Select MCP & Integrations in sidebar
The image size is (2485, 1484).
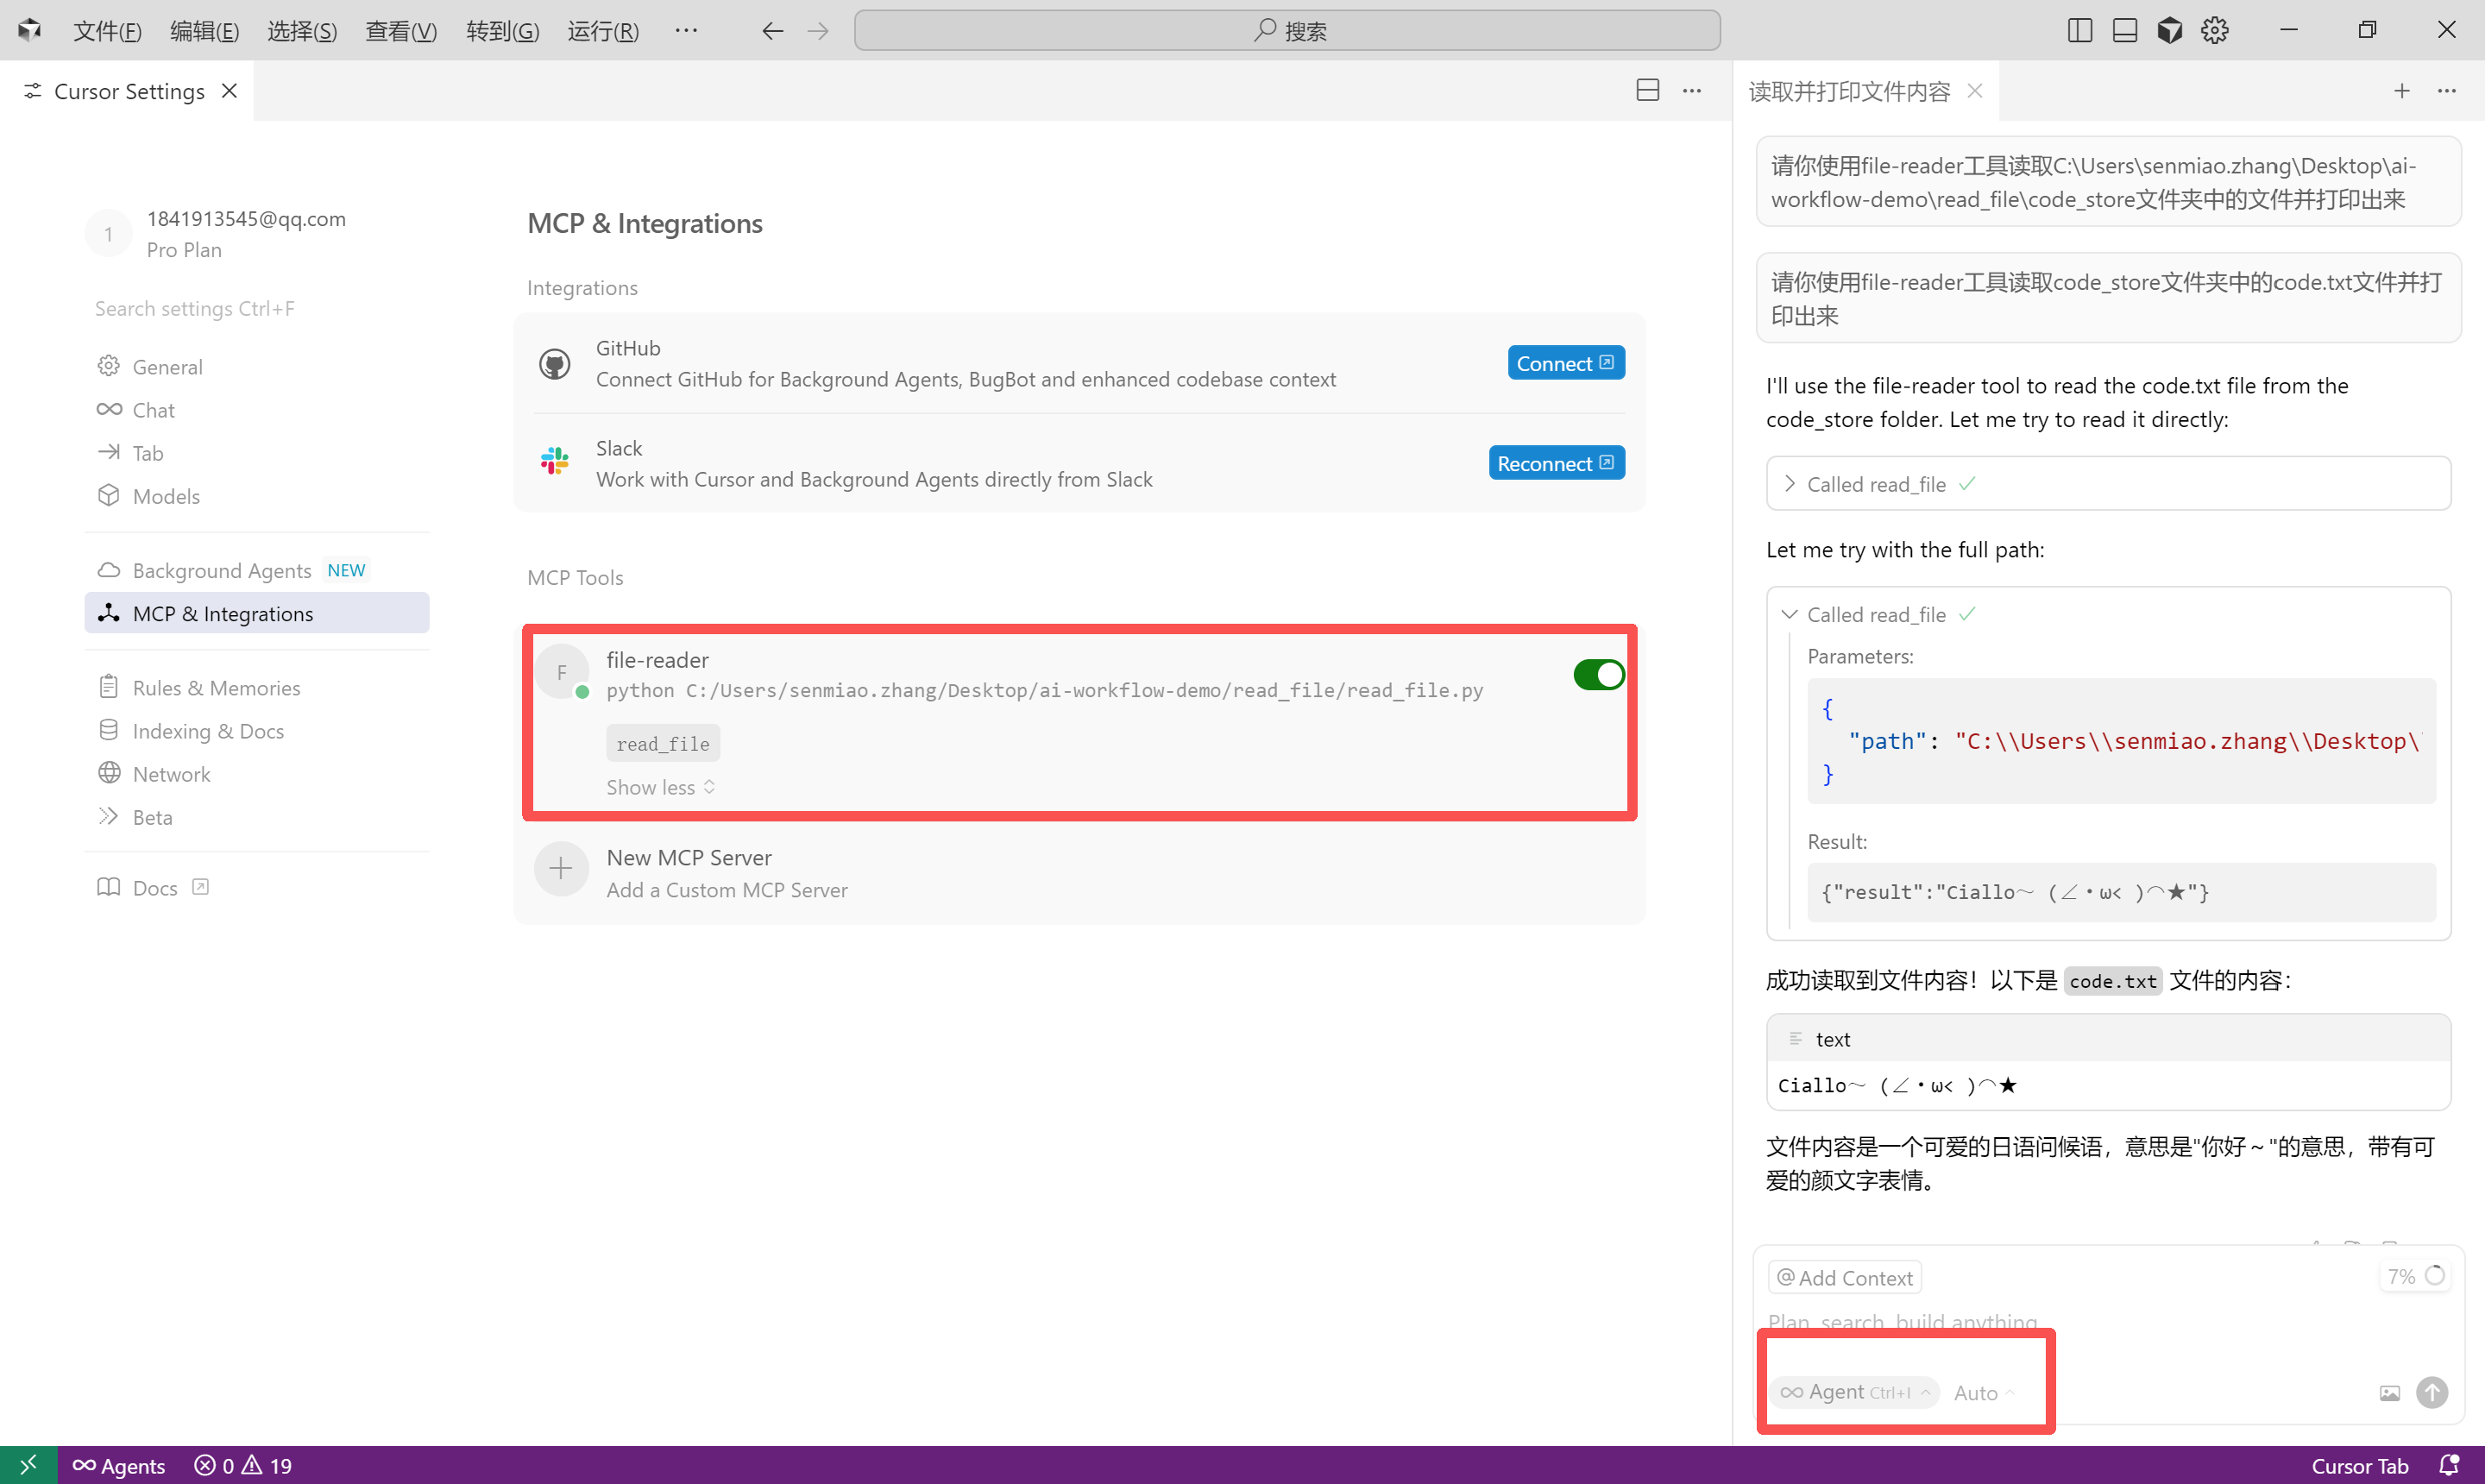(257, 613)
